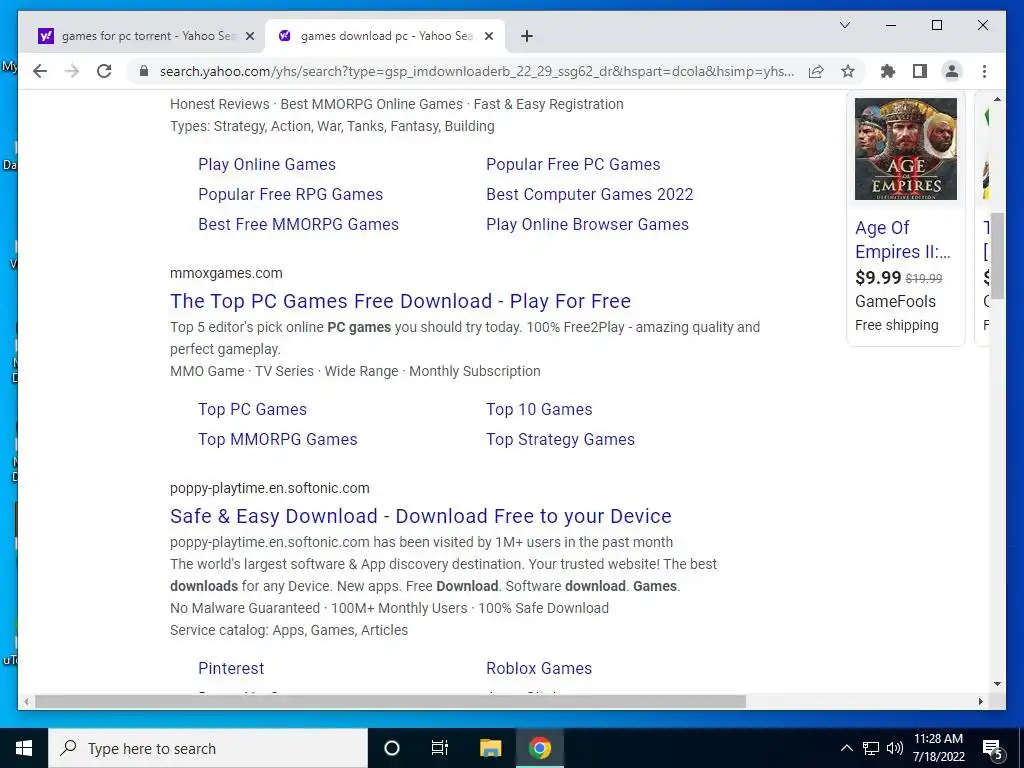The image size is (1024, 768).
Task: Open Cortana from the taskbar circle icon
Action: click(x=391, y=748)
